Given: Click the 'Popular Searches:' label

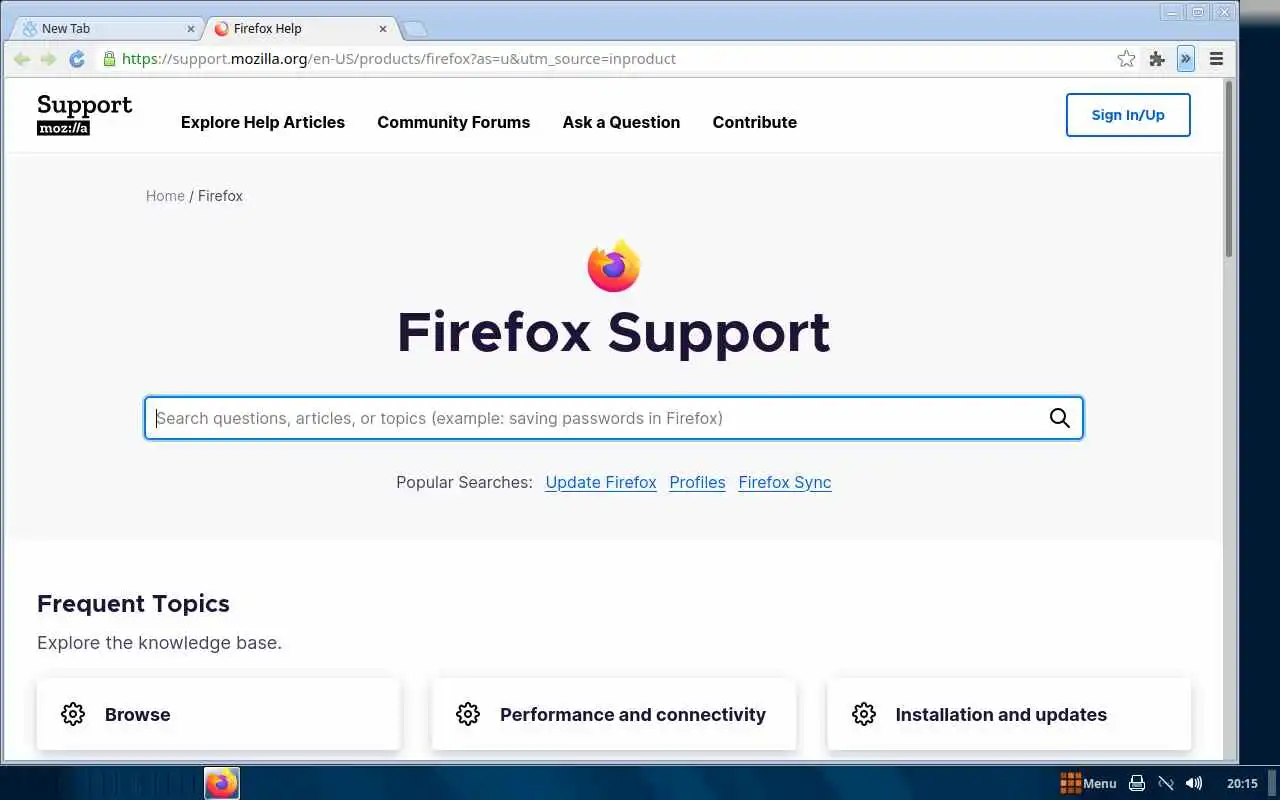Looking at the screenshot, I should coord(464,482).
